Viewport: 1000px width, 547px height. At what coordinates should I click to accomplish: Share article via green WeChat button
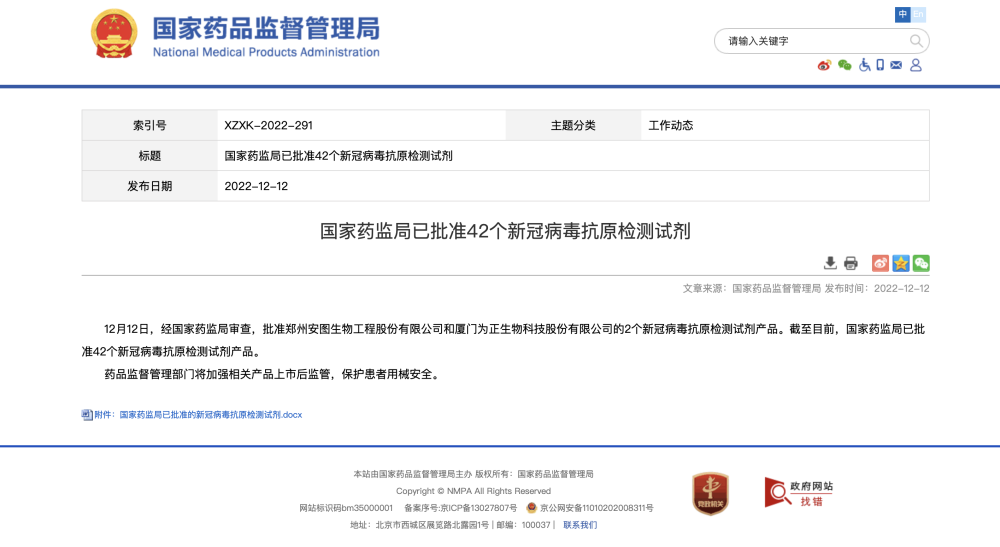pyautogui.click(x=921, y=263)
